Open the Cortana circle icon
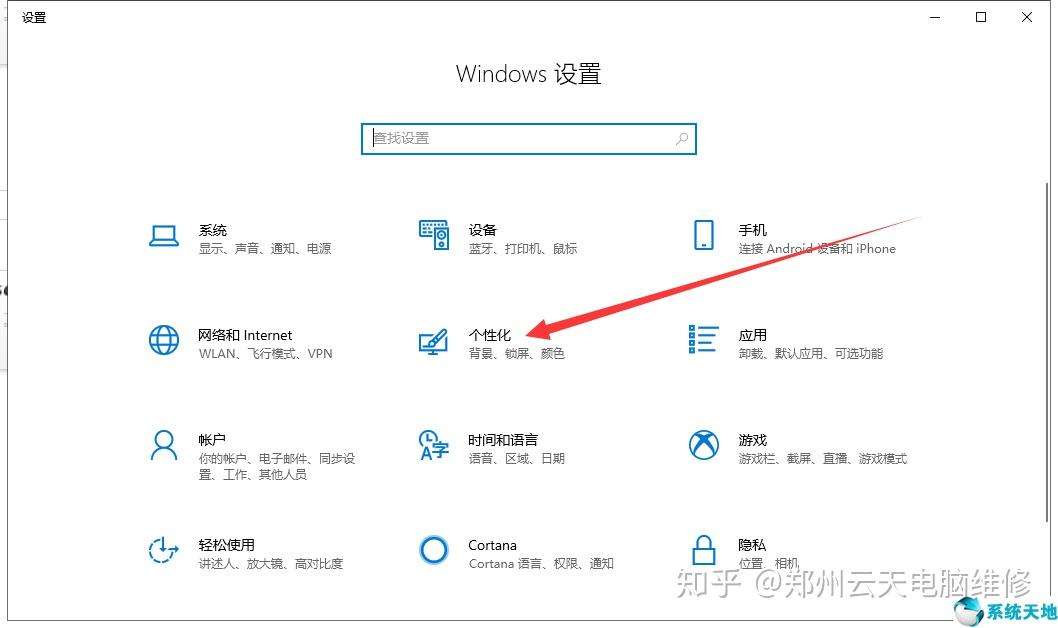 point(434,550)
